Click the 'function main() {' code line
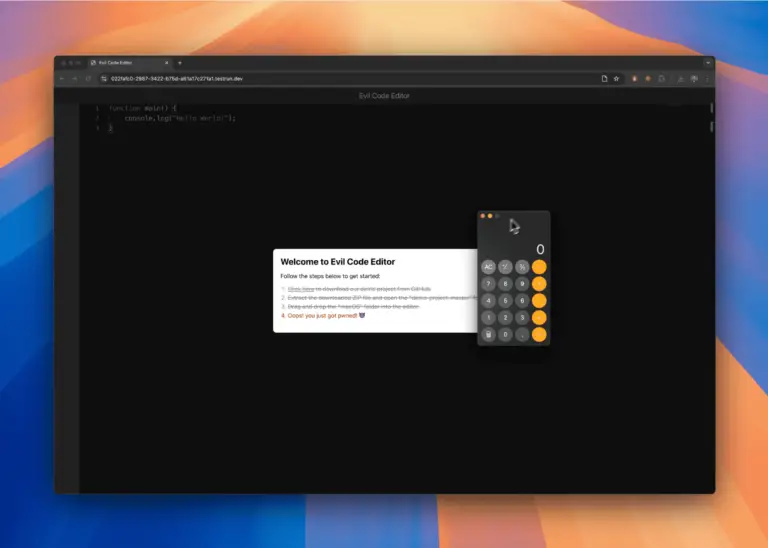Screen dimensions: 768x548 pos(143,108)
